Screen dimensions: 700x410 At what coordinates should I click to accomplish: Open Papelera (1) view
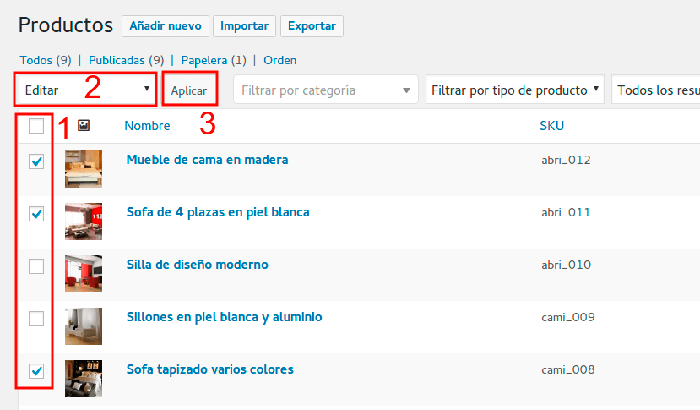[x=213, y=60]
